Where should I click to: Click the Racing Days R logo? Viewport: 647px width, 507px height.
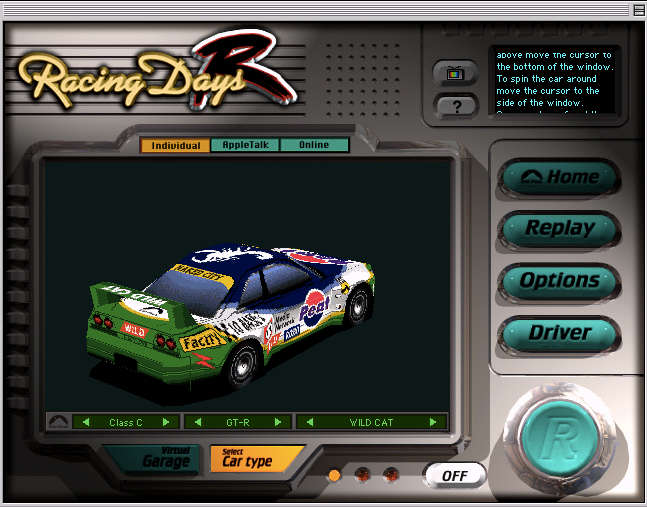[157, 70]
